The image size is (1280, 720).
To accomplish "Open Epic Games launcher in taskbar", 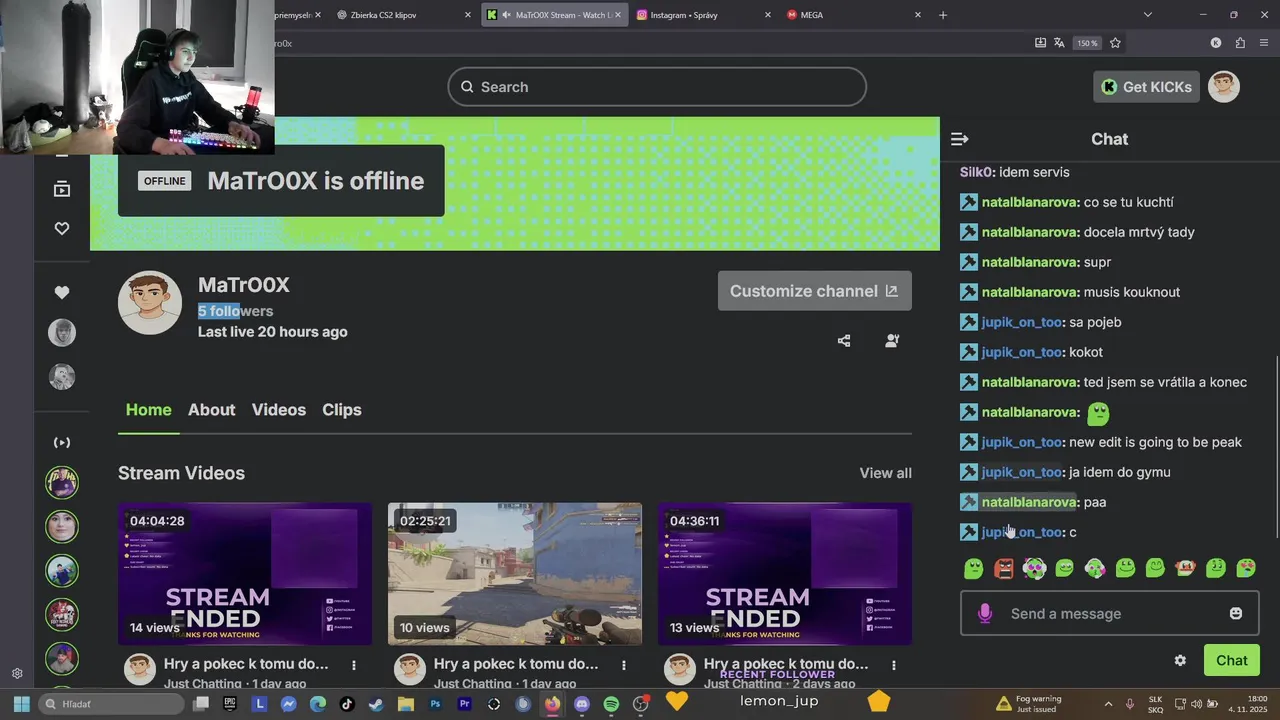I will coord(230,704).
